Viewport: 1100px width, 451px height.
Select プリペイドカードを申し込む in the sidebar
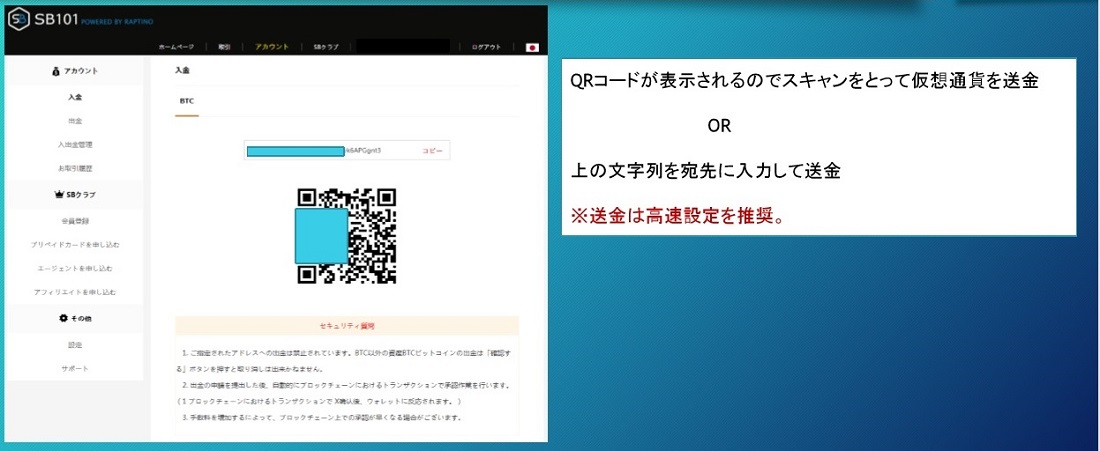(x=75, y=245)
